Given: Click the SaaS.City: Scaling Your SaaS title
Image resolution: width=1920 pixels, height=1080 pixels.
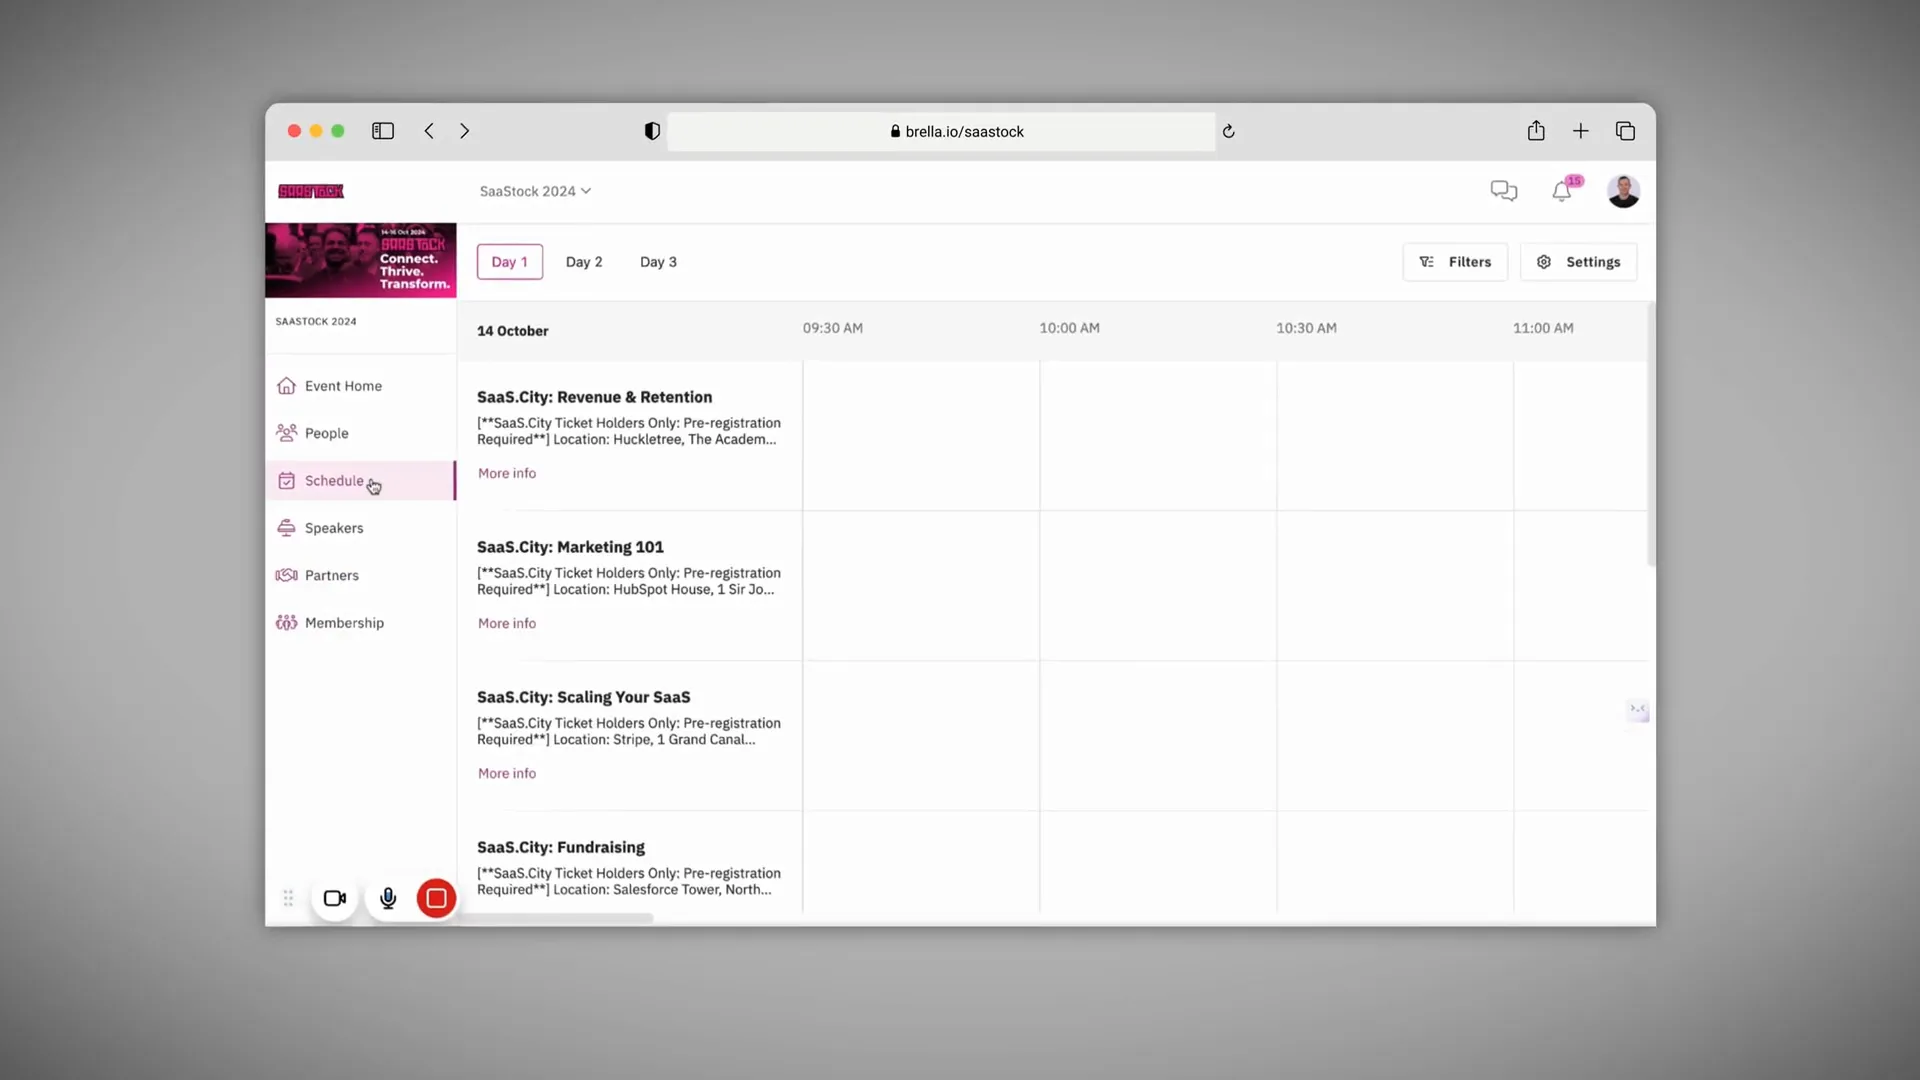Looking at the screenshot, I should point(583,697).
